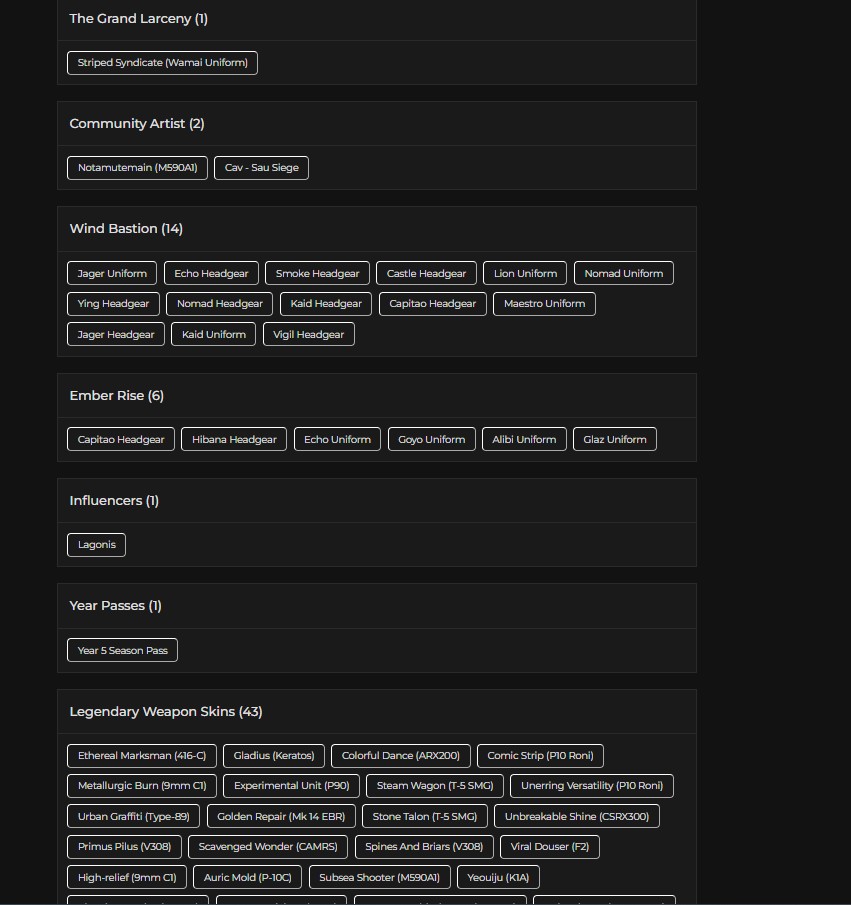
Task: Click the Ember Rise (6) heading
Action: [x=117, y=396]
